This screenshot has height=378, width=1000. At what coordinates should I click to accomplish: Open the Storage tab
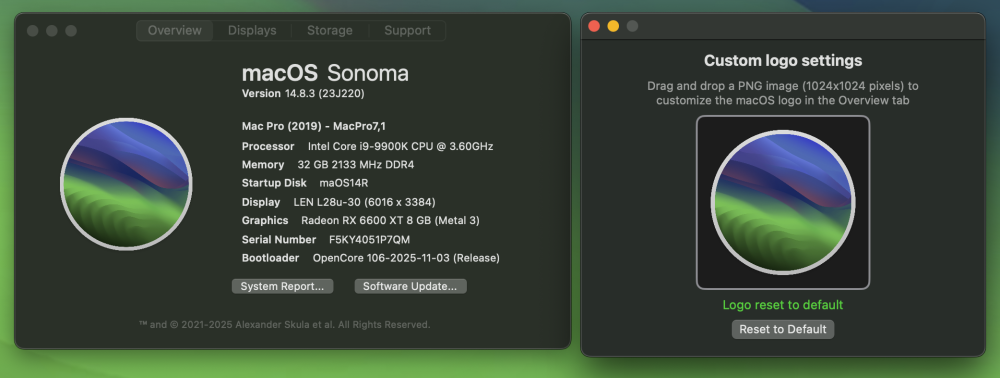coord(330,31)
